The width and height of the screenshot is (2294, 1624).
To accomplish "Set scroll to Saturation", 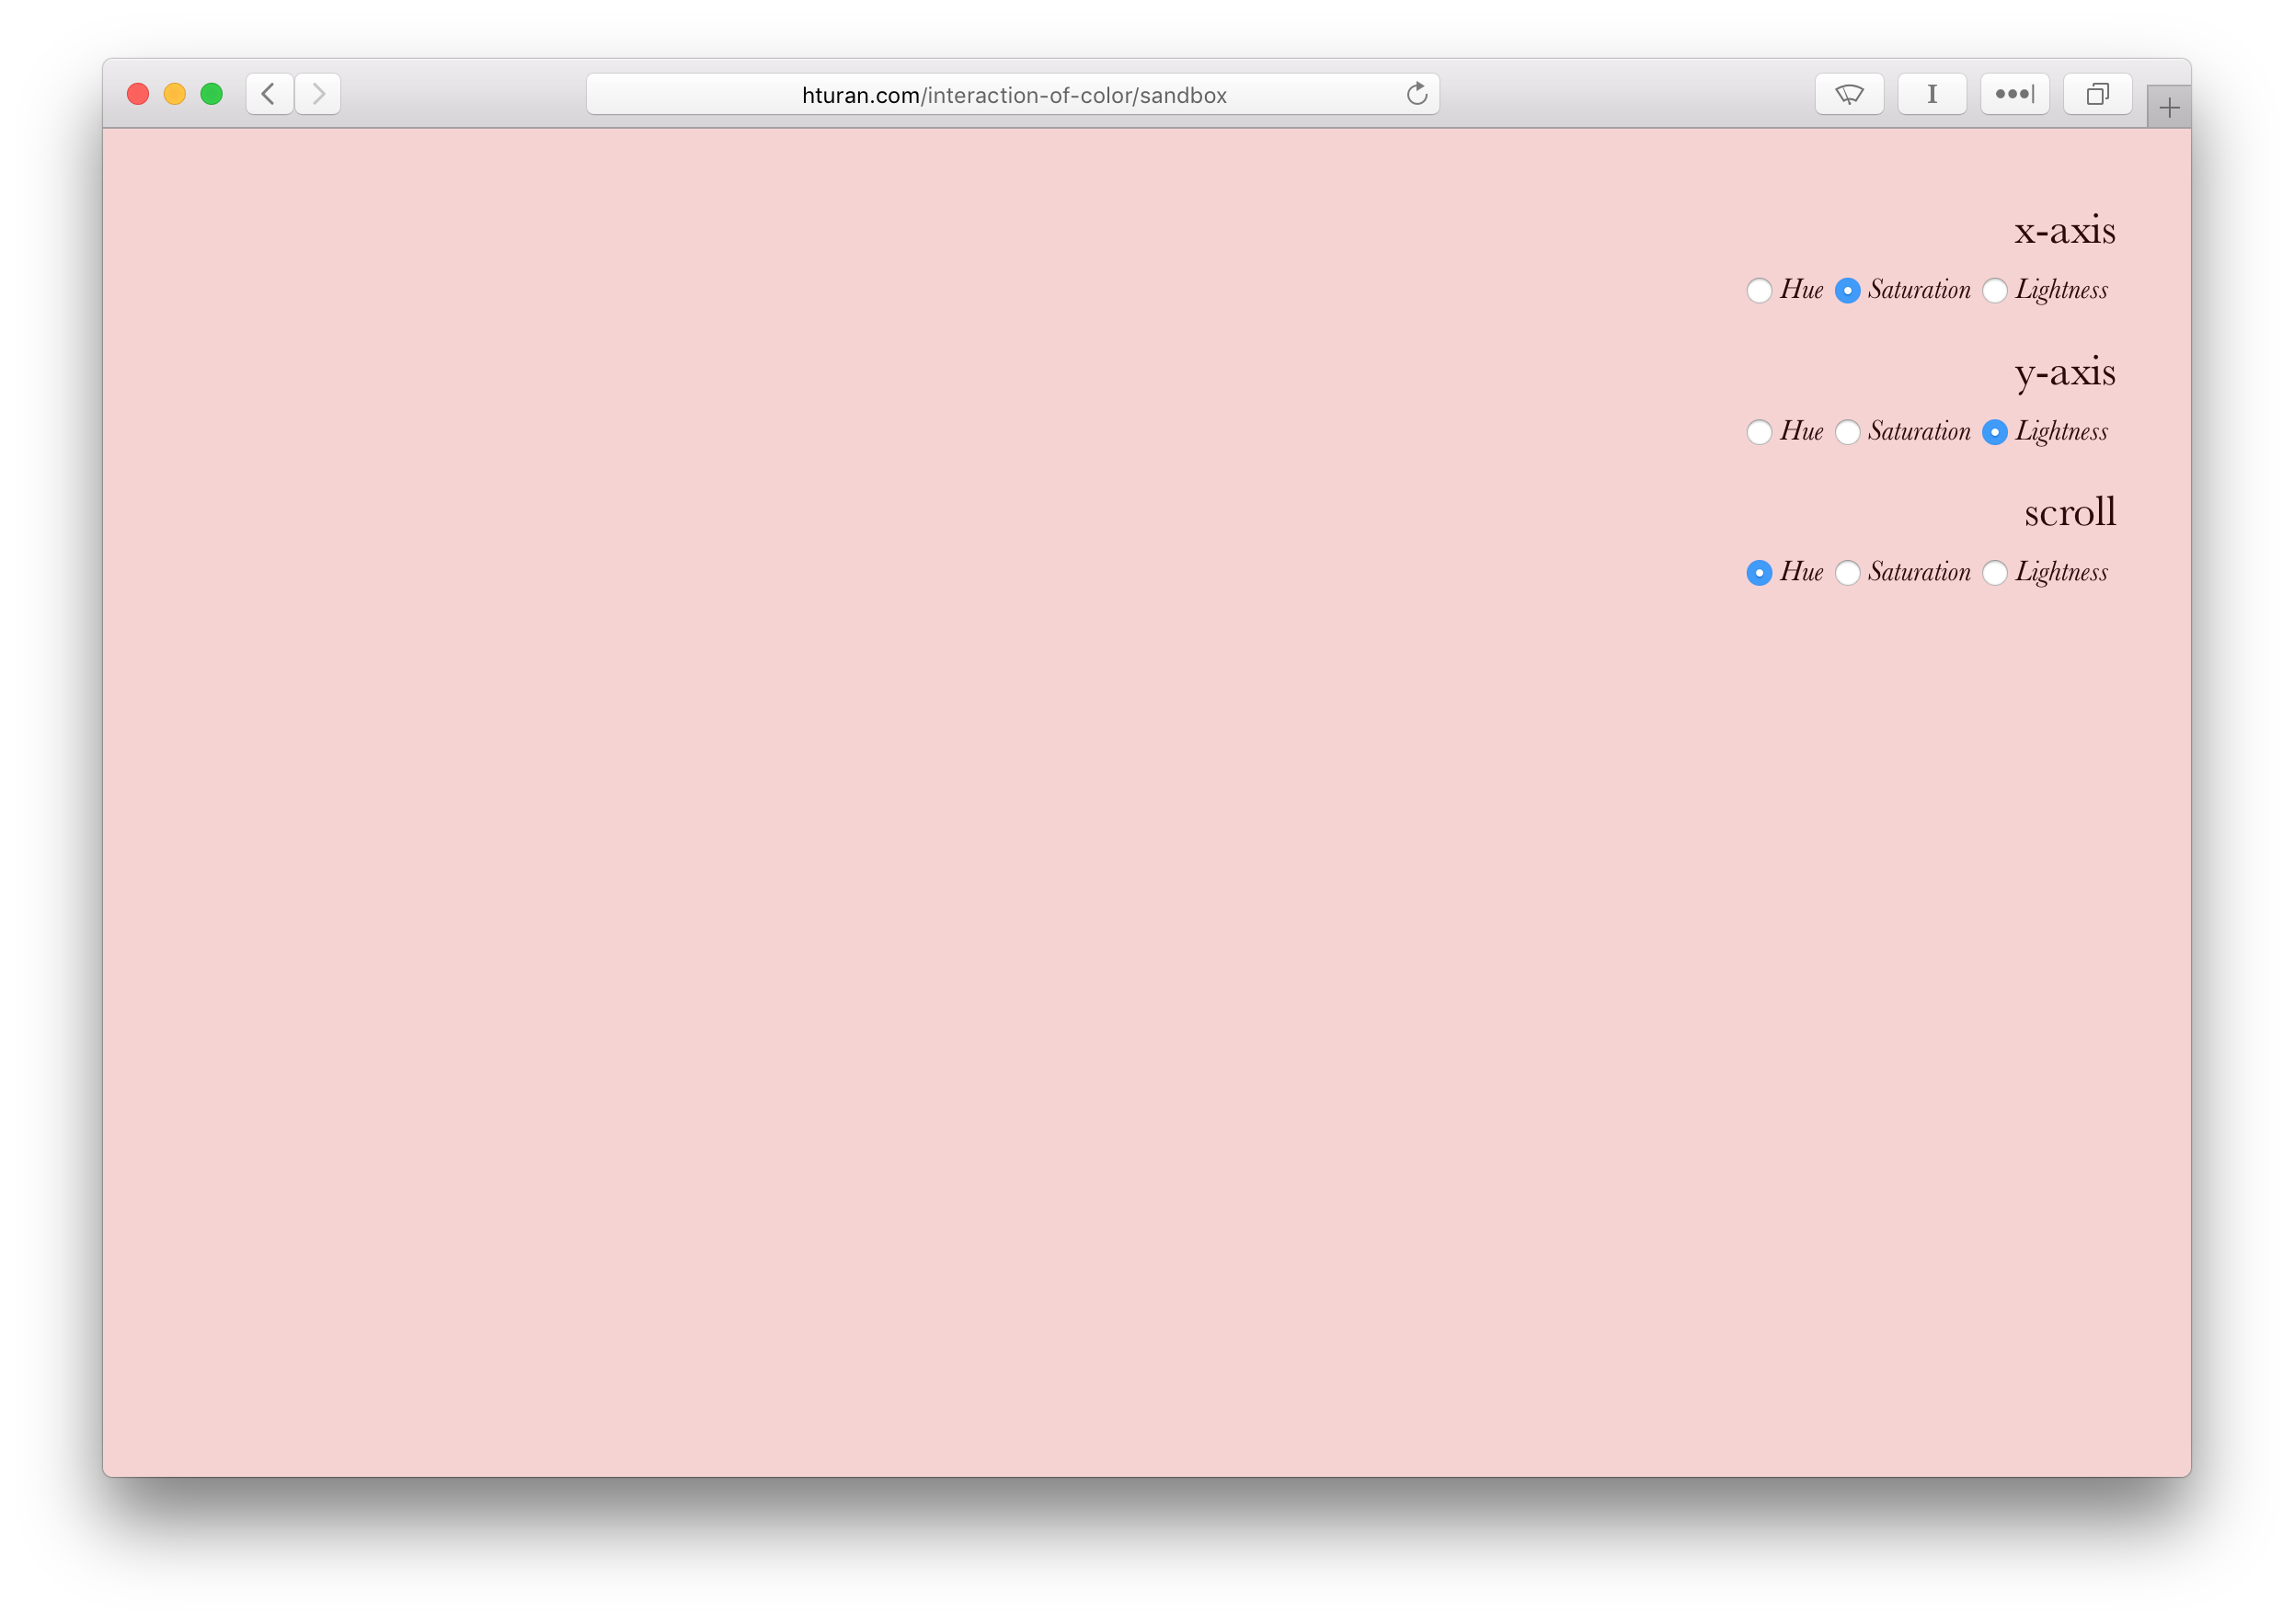I will click(1847, 573).
